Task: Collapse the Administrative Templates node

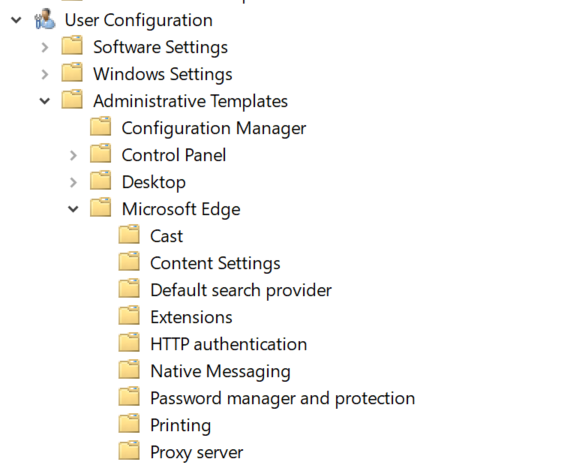Action: (45, 101)
